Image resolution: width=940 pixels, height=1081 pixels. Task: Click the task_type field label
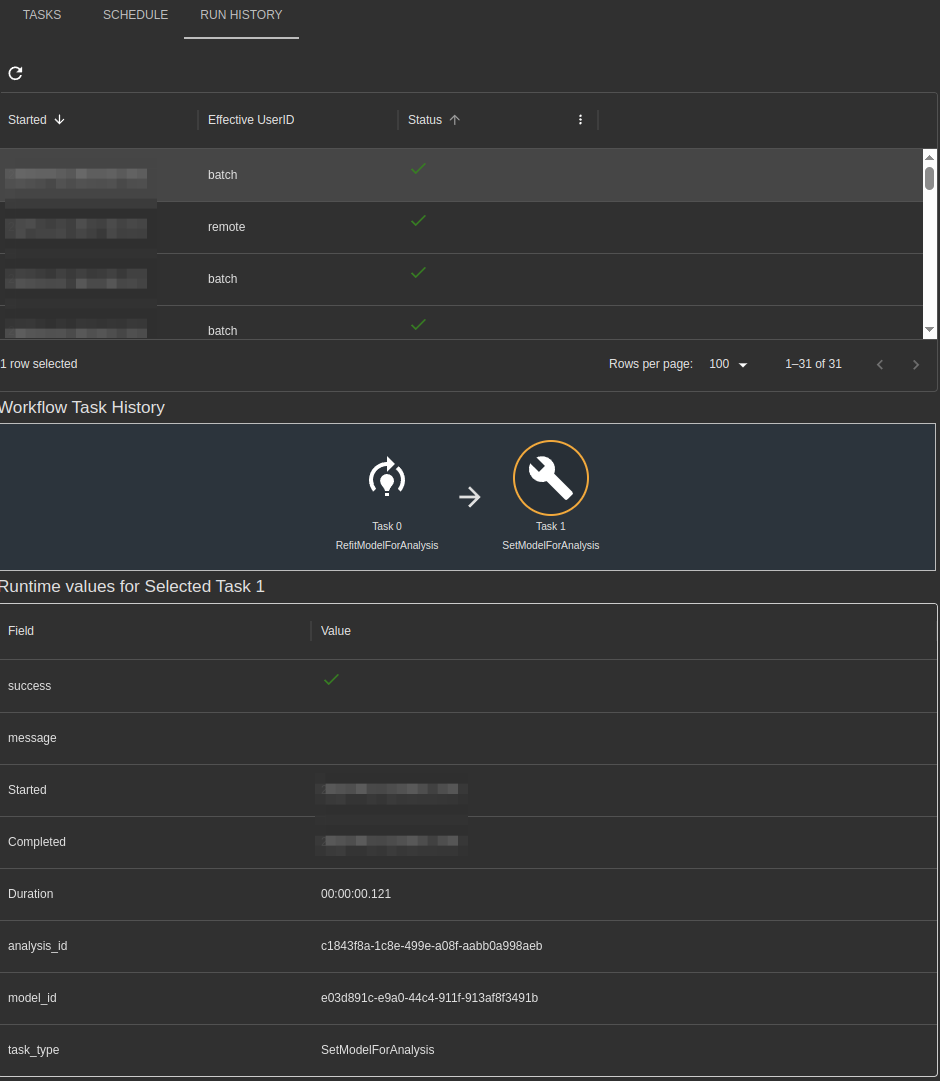(34, 1050)
